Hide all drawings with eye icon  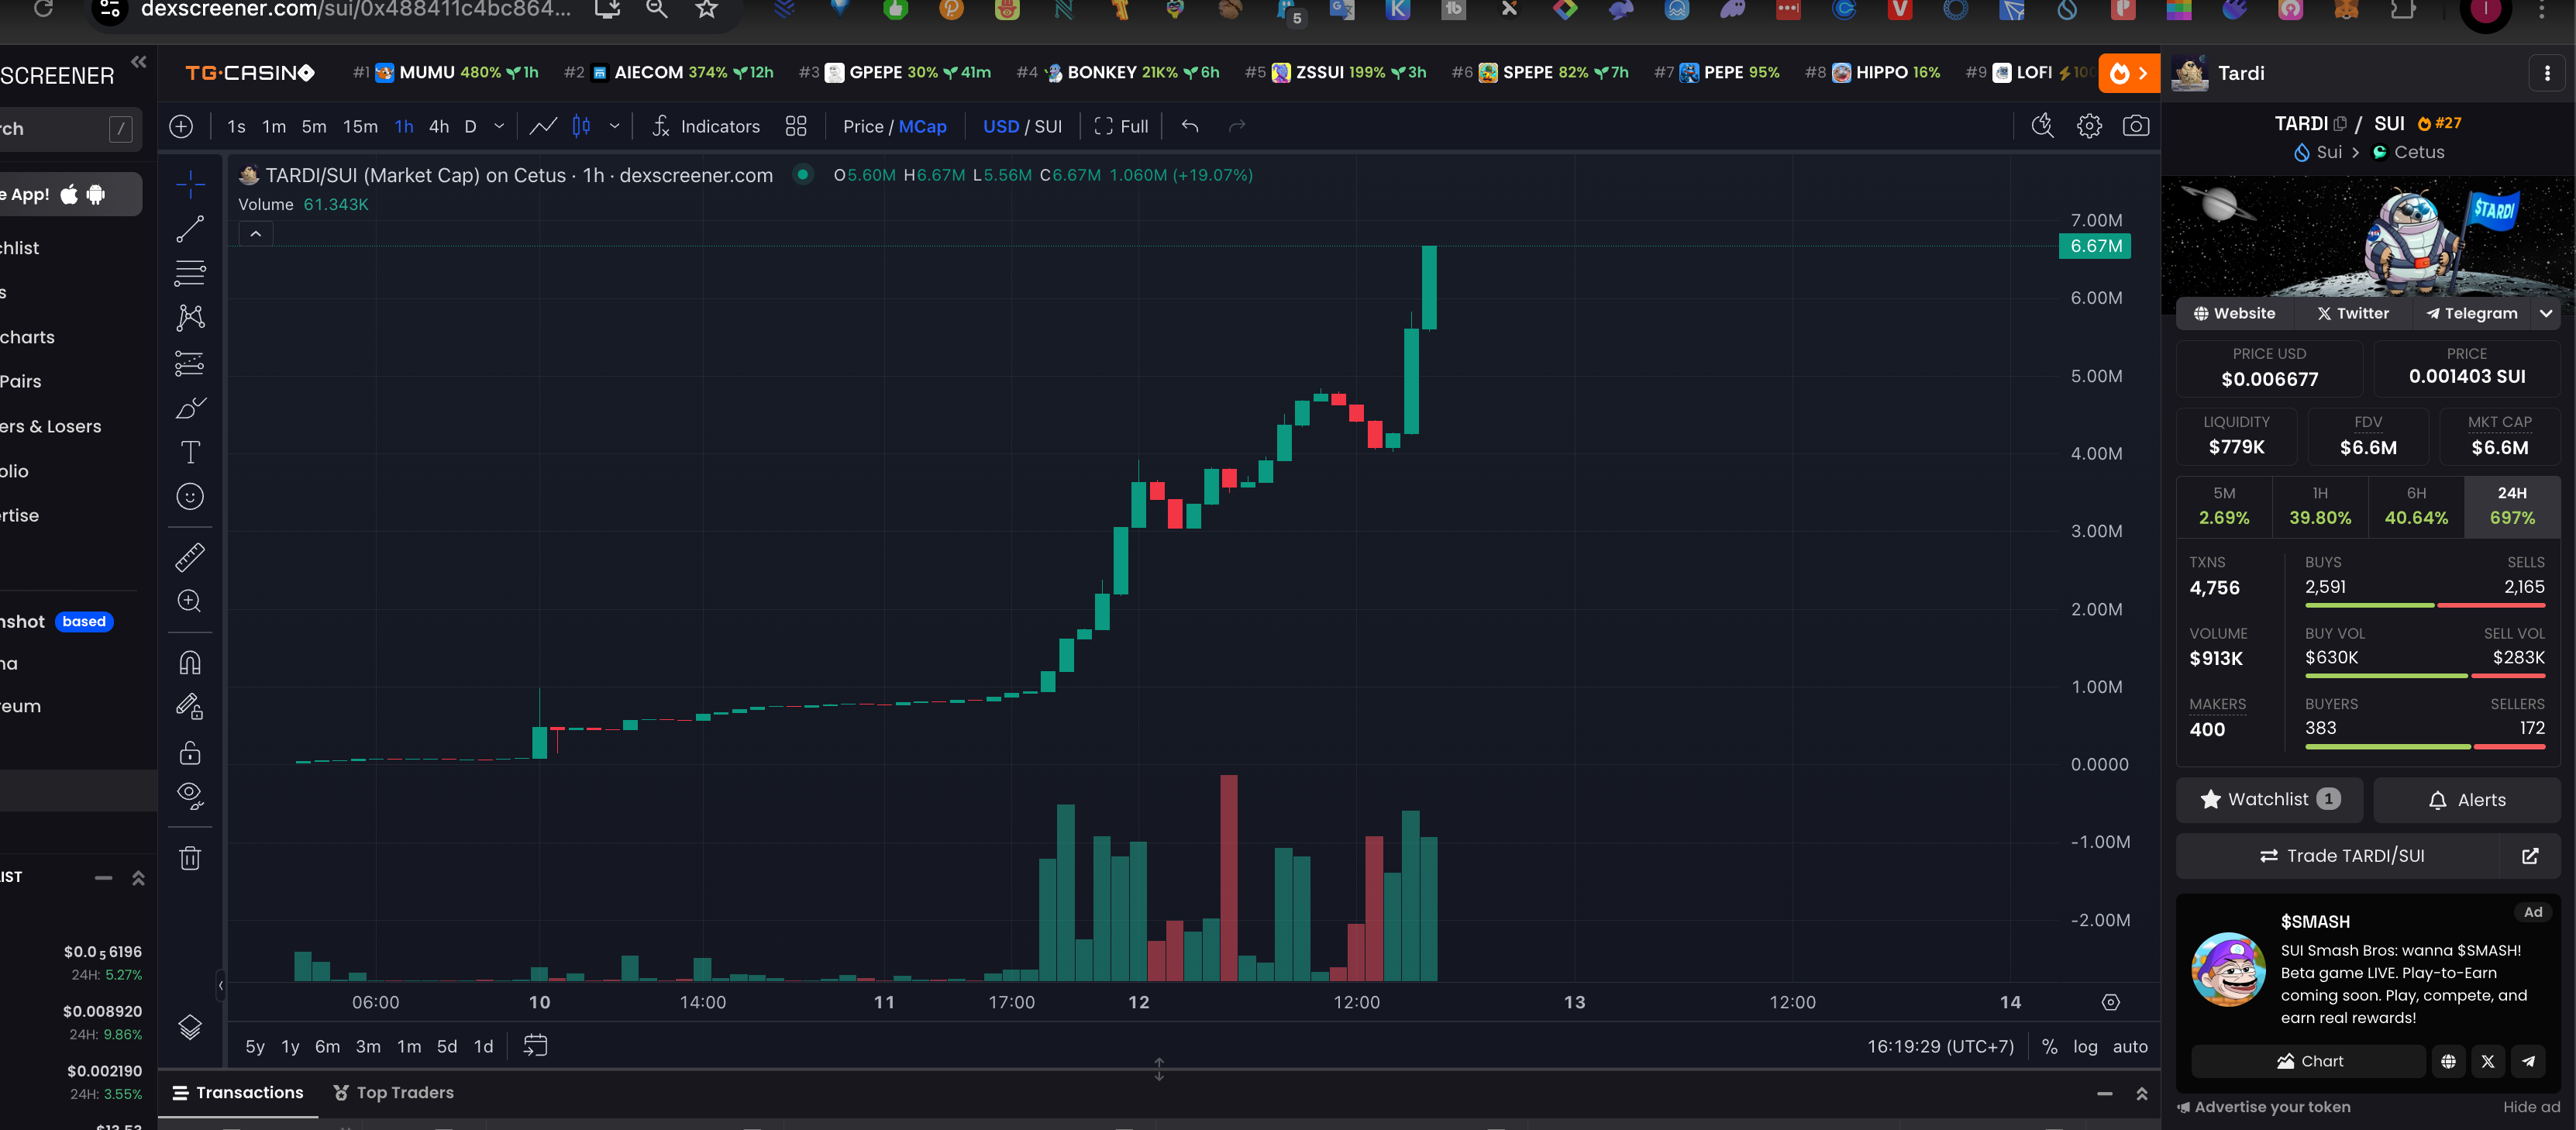[x=190, y=795]
